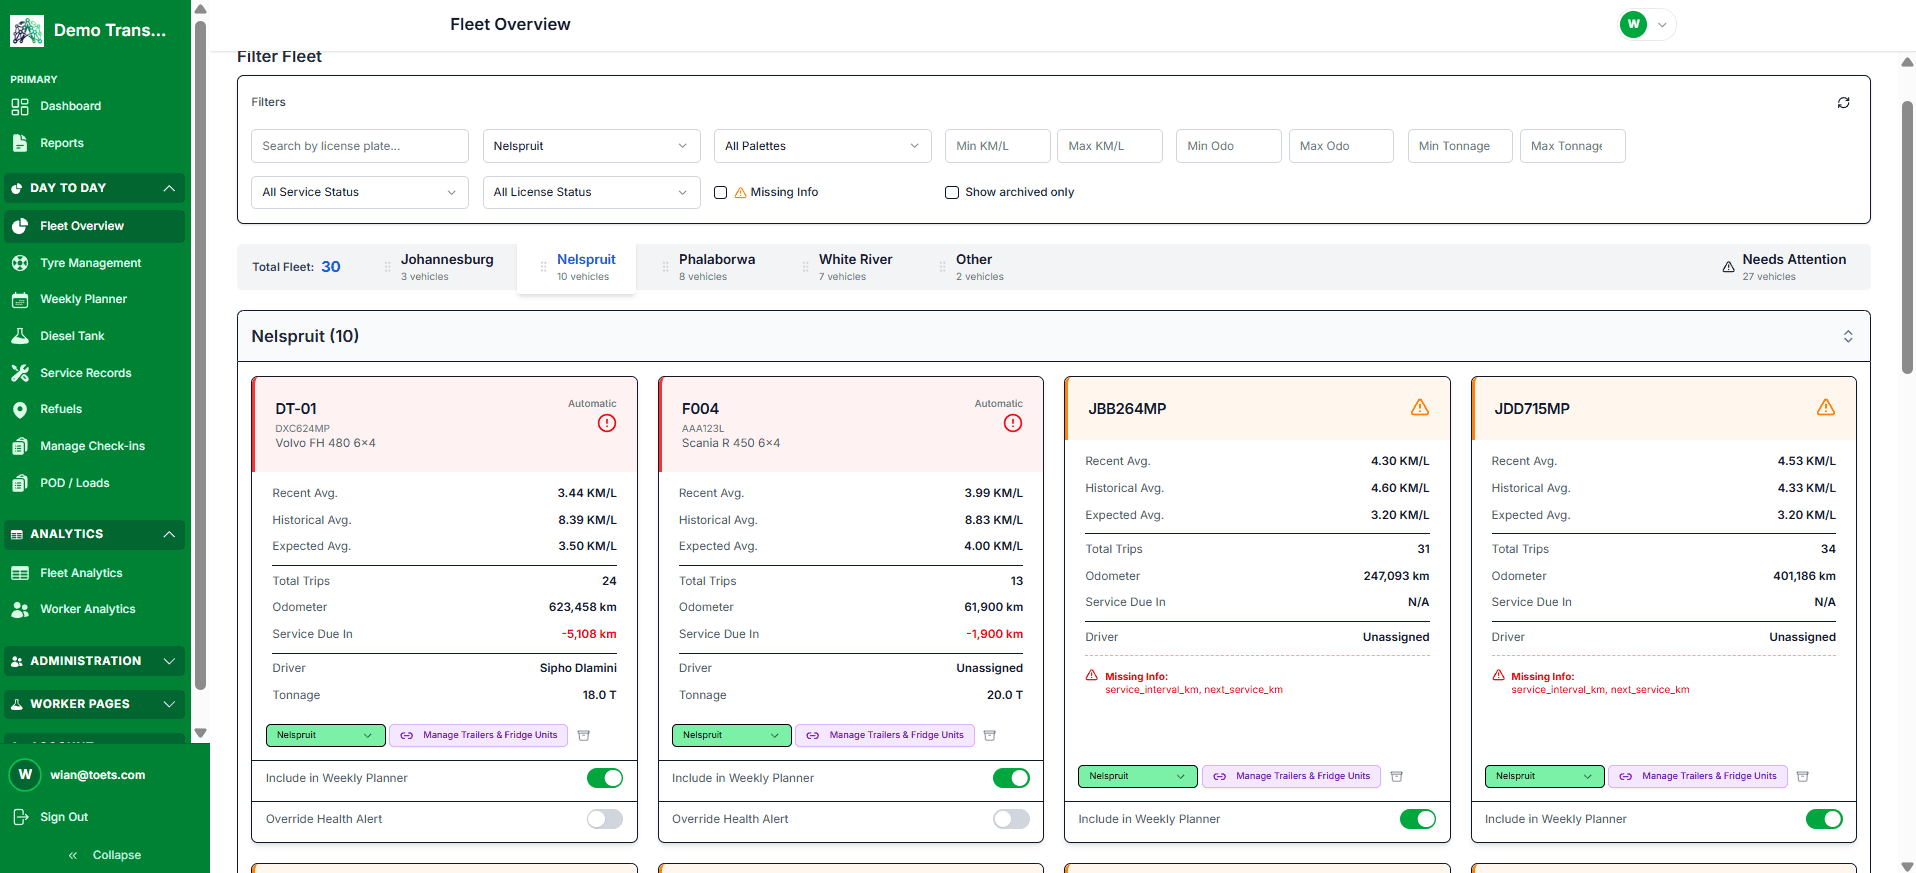Screen dimensions: 1916x873
Task: Switch to the Phalaborwa tab
Action: 717,267
